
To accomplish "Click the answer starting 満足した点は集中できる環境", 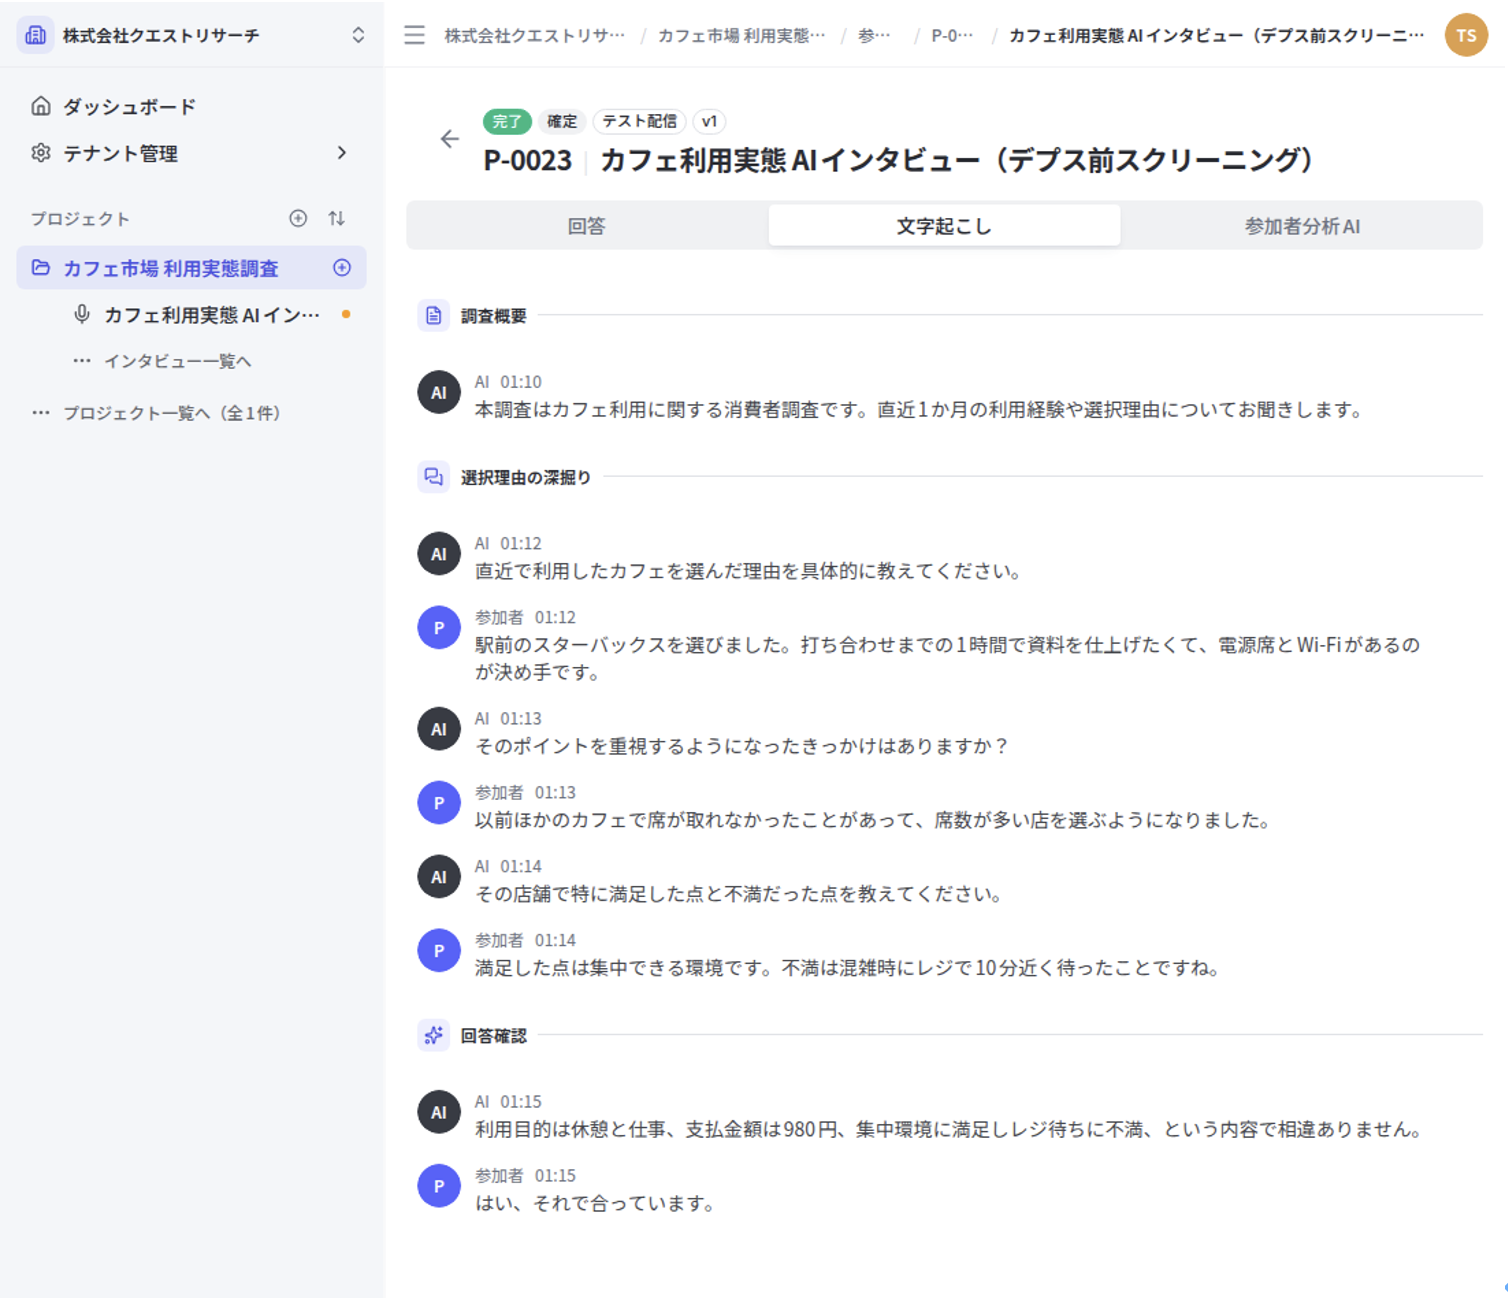I will point(848,968).
